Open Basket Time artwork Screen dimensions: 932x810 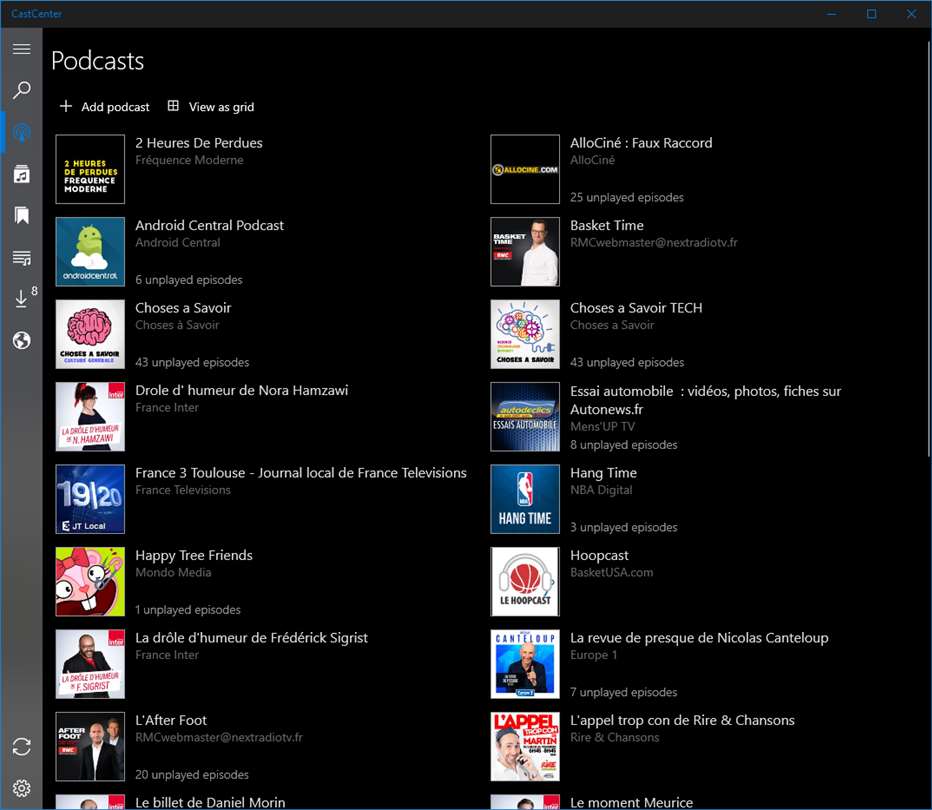pyautogui.click(x=525, y=251)
